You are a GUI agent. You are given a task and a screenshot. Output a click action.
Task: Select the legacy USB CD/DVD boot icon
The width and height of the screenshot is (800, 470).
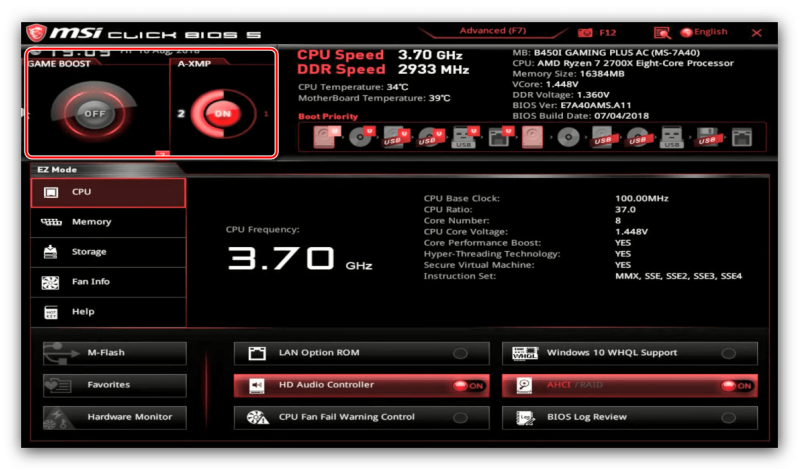pyautogui.click(x=638, y=137)
